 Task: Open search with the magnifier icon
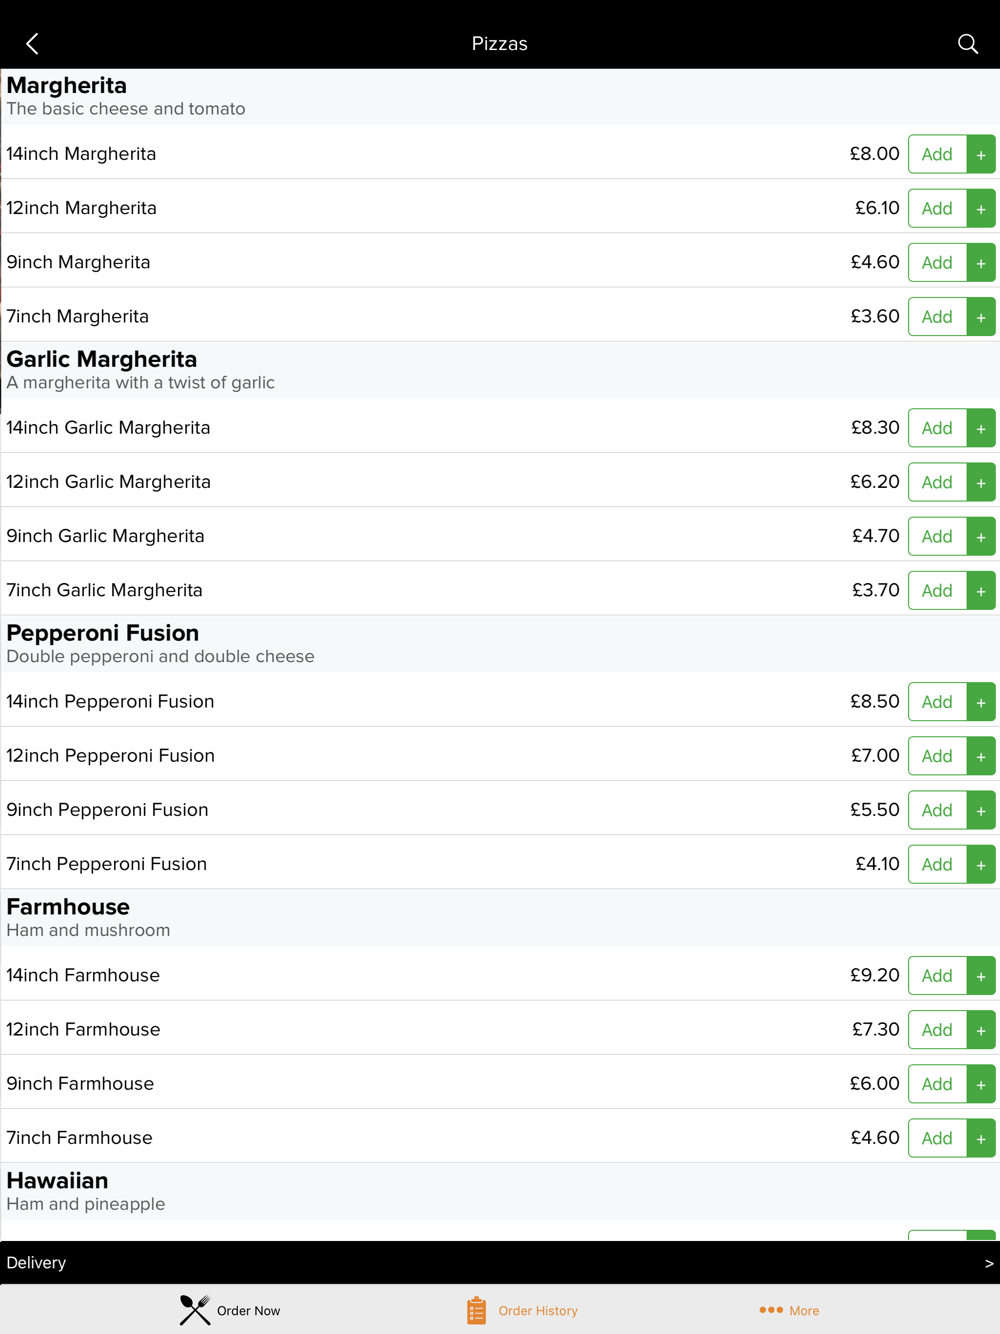[967, 44]
